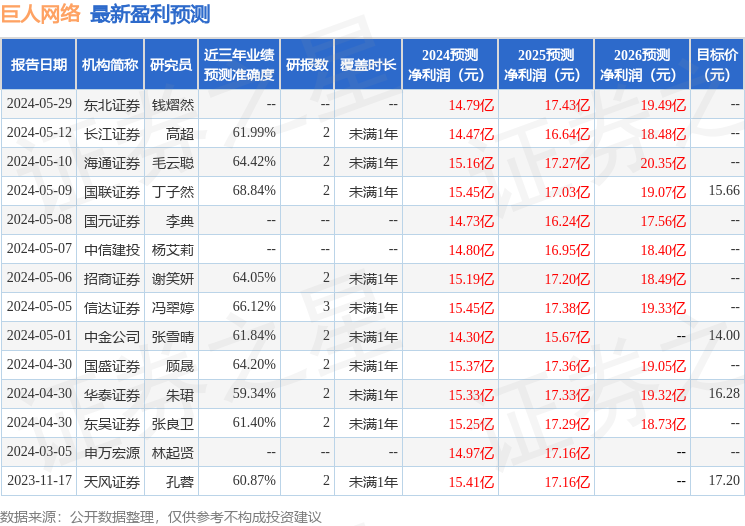Select the 研究员 column header
745x526 pixels.
pos(171,65)
